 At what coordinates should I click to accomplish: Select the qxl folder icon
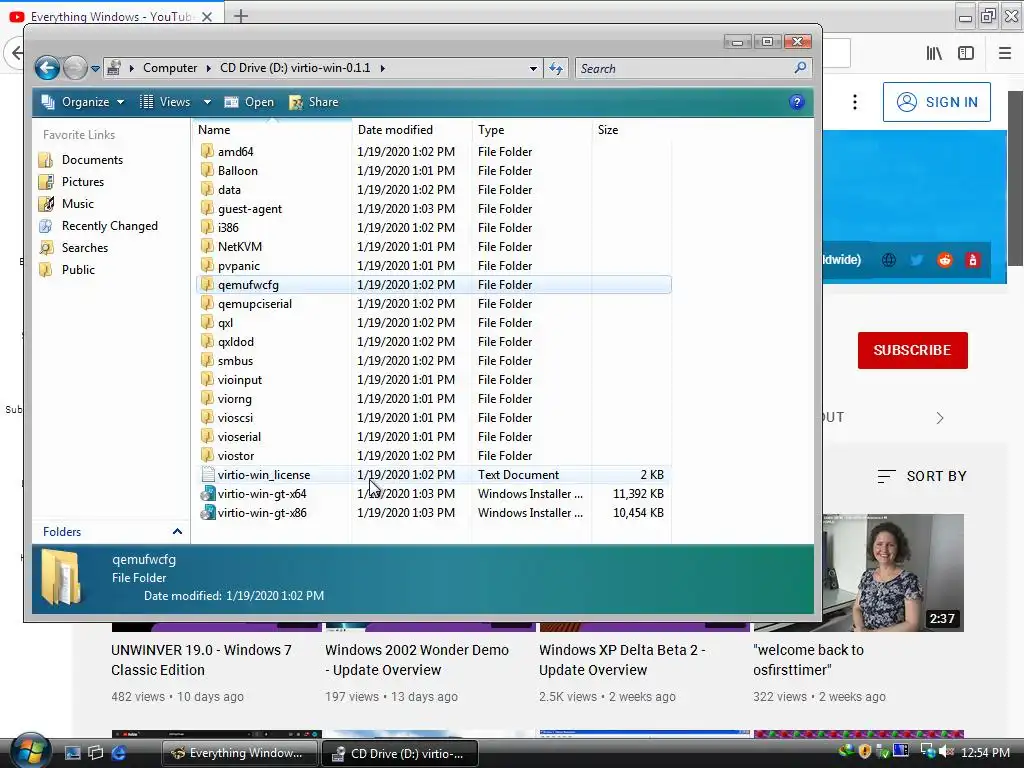point(207,323)
